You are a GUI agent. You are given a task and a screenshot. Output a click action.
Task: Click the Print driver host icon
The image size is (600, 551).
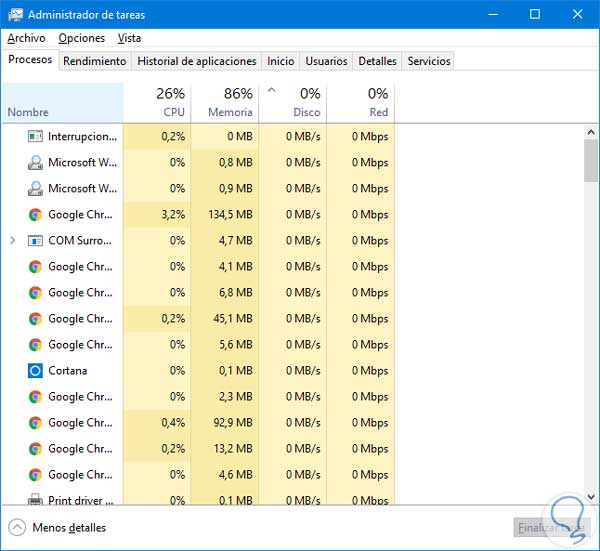click(x=35, y=500)
